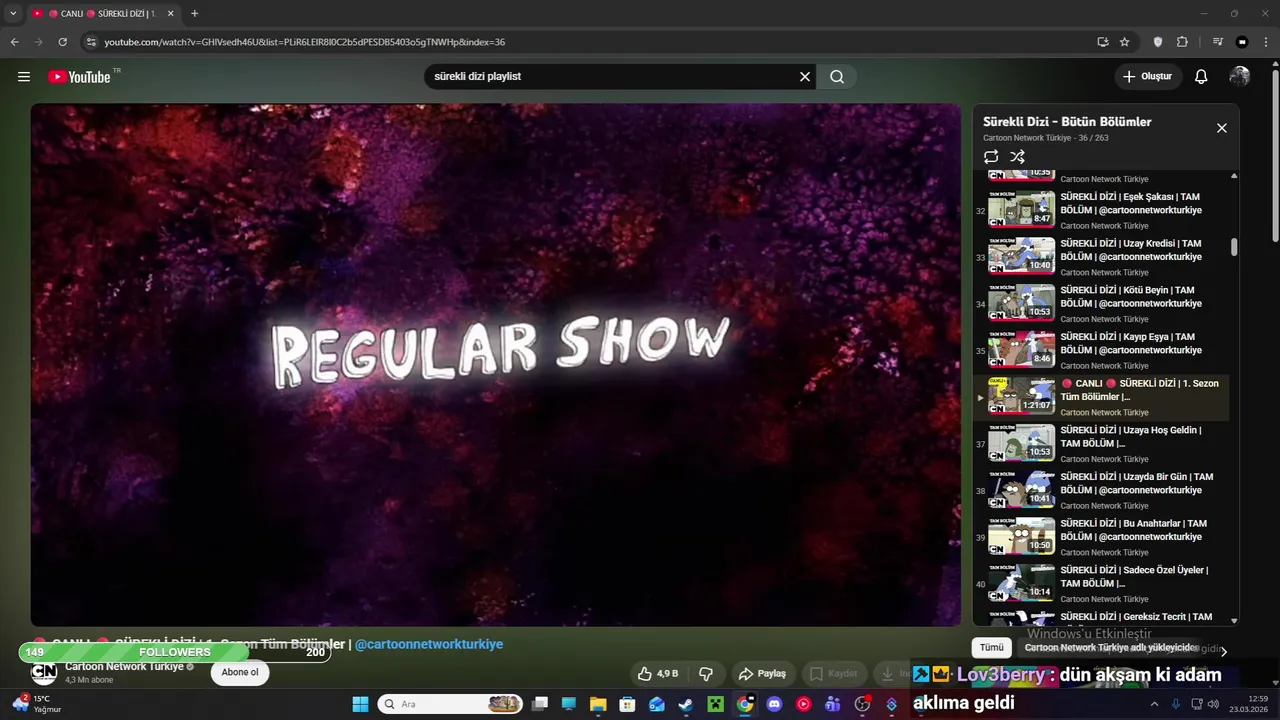Open Discord from the taskbar
1280x720 pixels.
pyautogui.click(x=774, y=704)
